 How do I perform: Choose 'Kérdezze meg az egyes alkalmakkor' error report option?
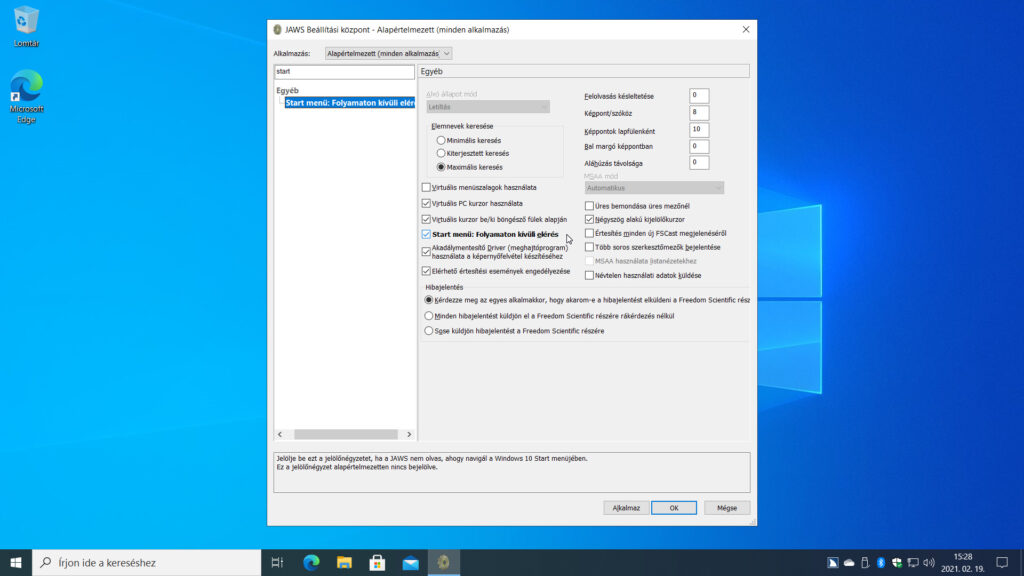tap(429, 300)
